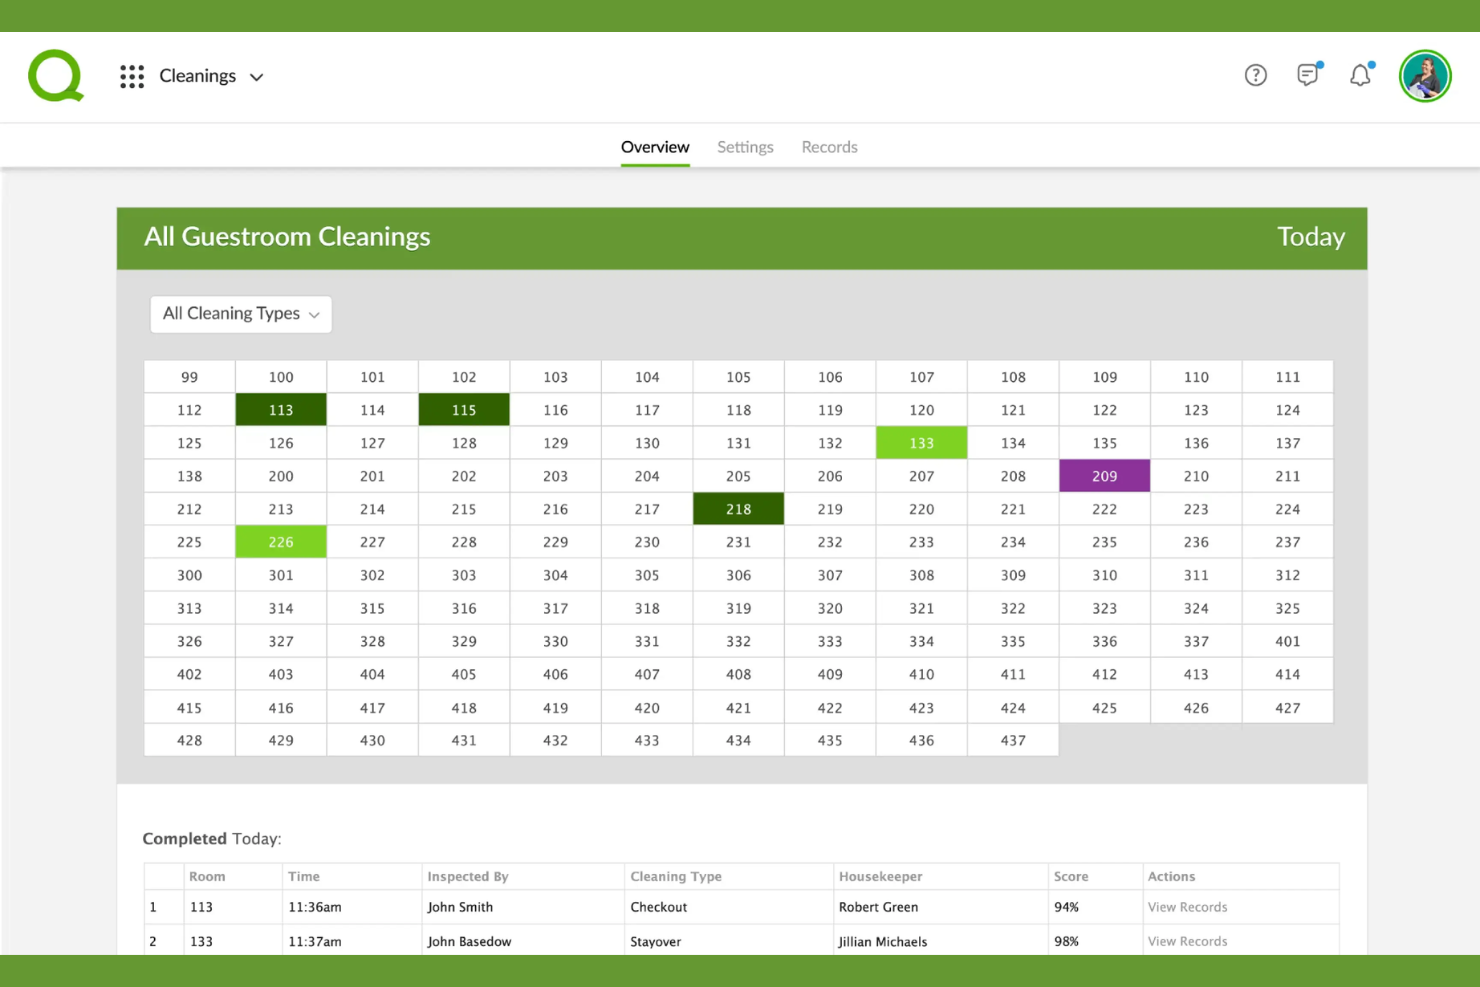
Task: Open the All Cleaning Types dropdown
Action: pos(241,314)
